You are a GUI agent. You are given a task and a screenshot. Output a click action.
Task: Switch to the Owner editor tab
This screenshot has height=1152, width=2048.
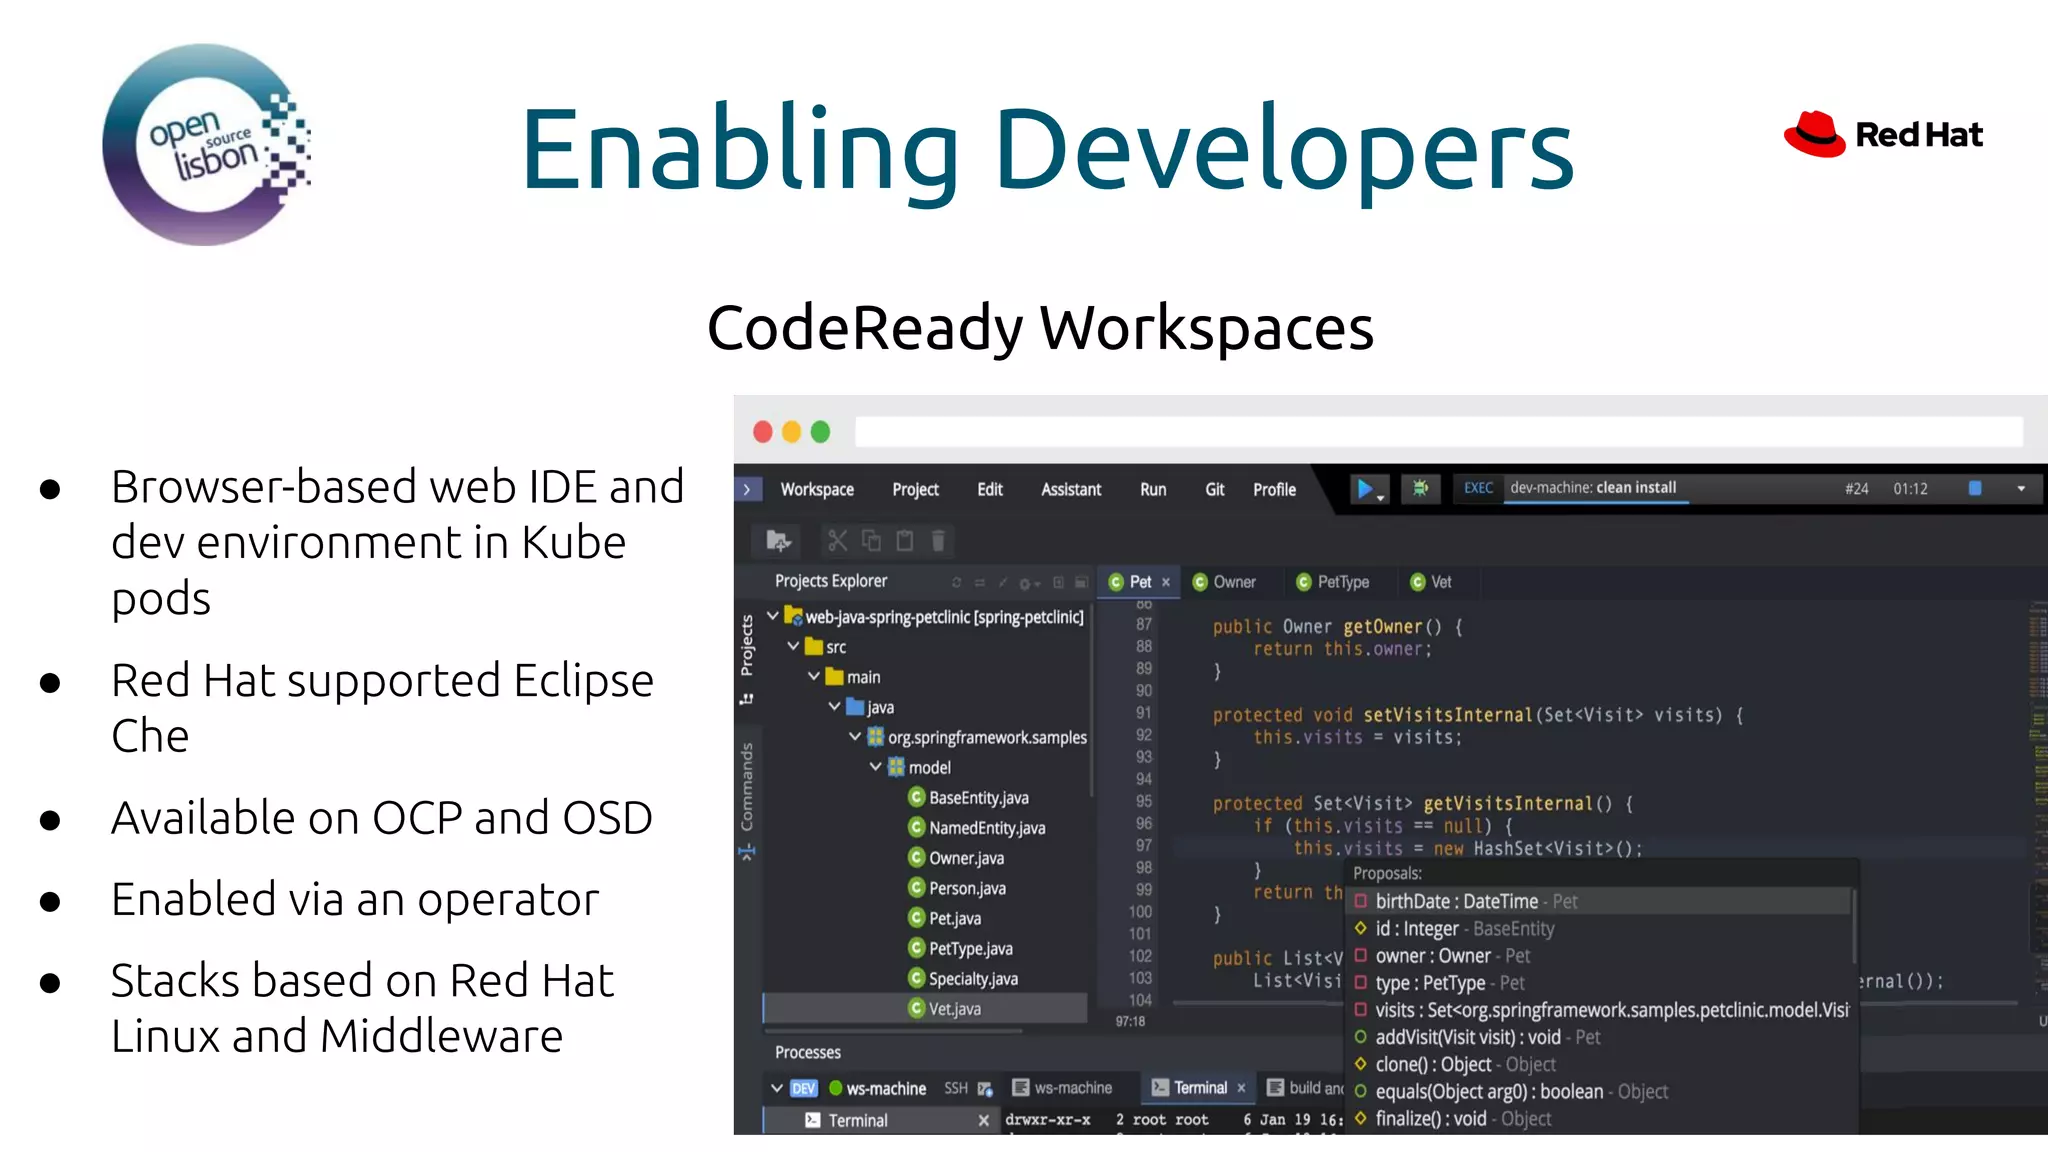click(x=1224, y=582)
